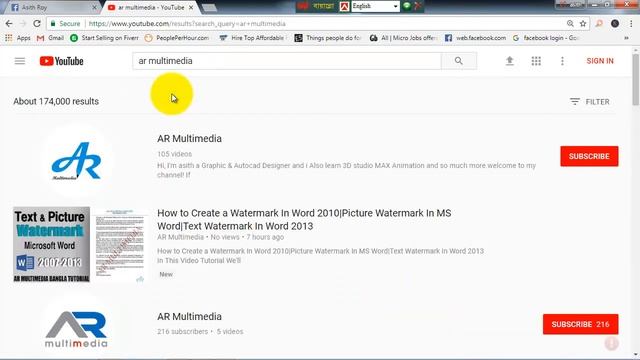Click the zoom magnifier icon in address bar
Screen dimensions: 640x360
click(x=570, y=24)
